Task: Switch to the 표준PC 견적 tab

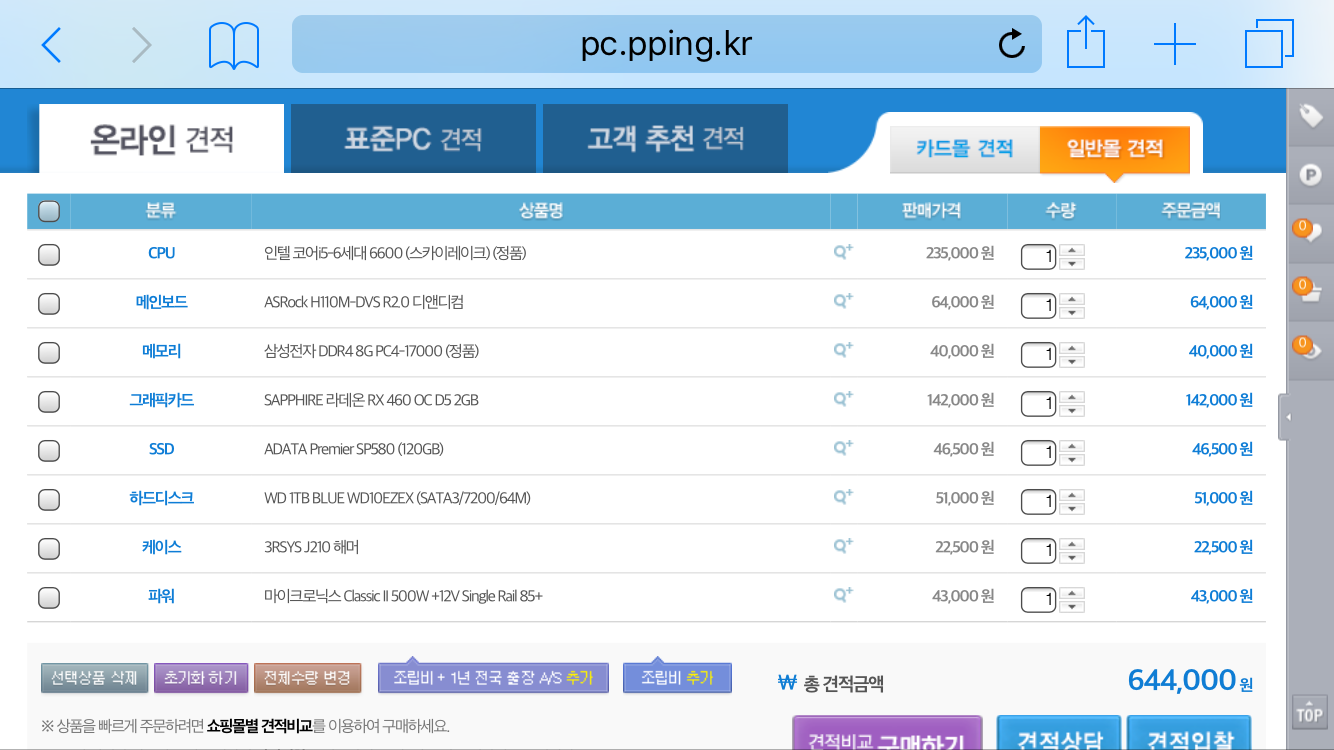Action: [x=413, y=139]
